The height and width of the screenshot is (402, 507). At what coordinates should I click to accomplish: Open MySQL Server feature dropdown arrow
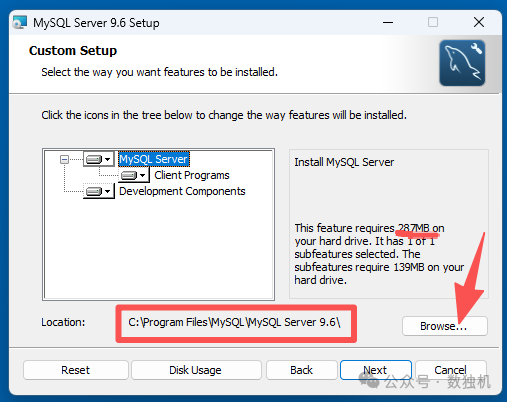[107, 159]
